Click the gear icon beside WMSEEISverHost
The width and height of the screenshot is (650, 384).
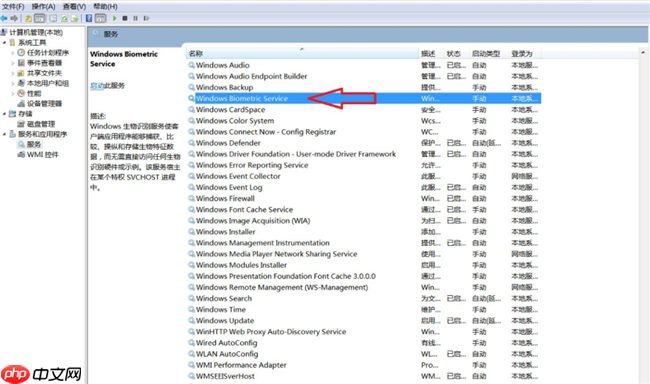[192, 376]
